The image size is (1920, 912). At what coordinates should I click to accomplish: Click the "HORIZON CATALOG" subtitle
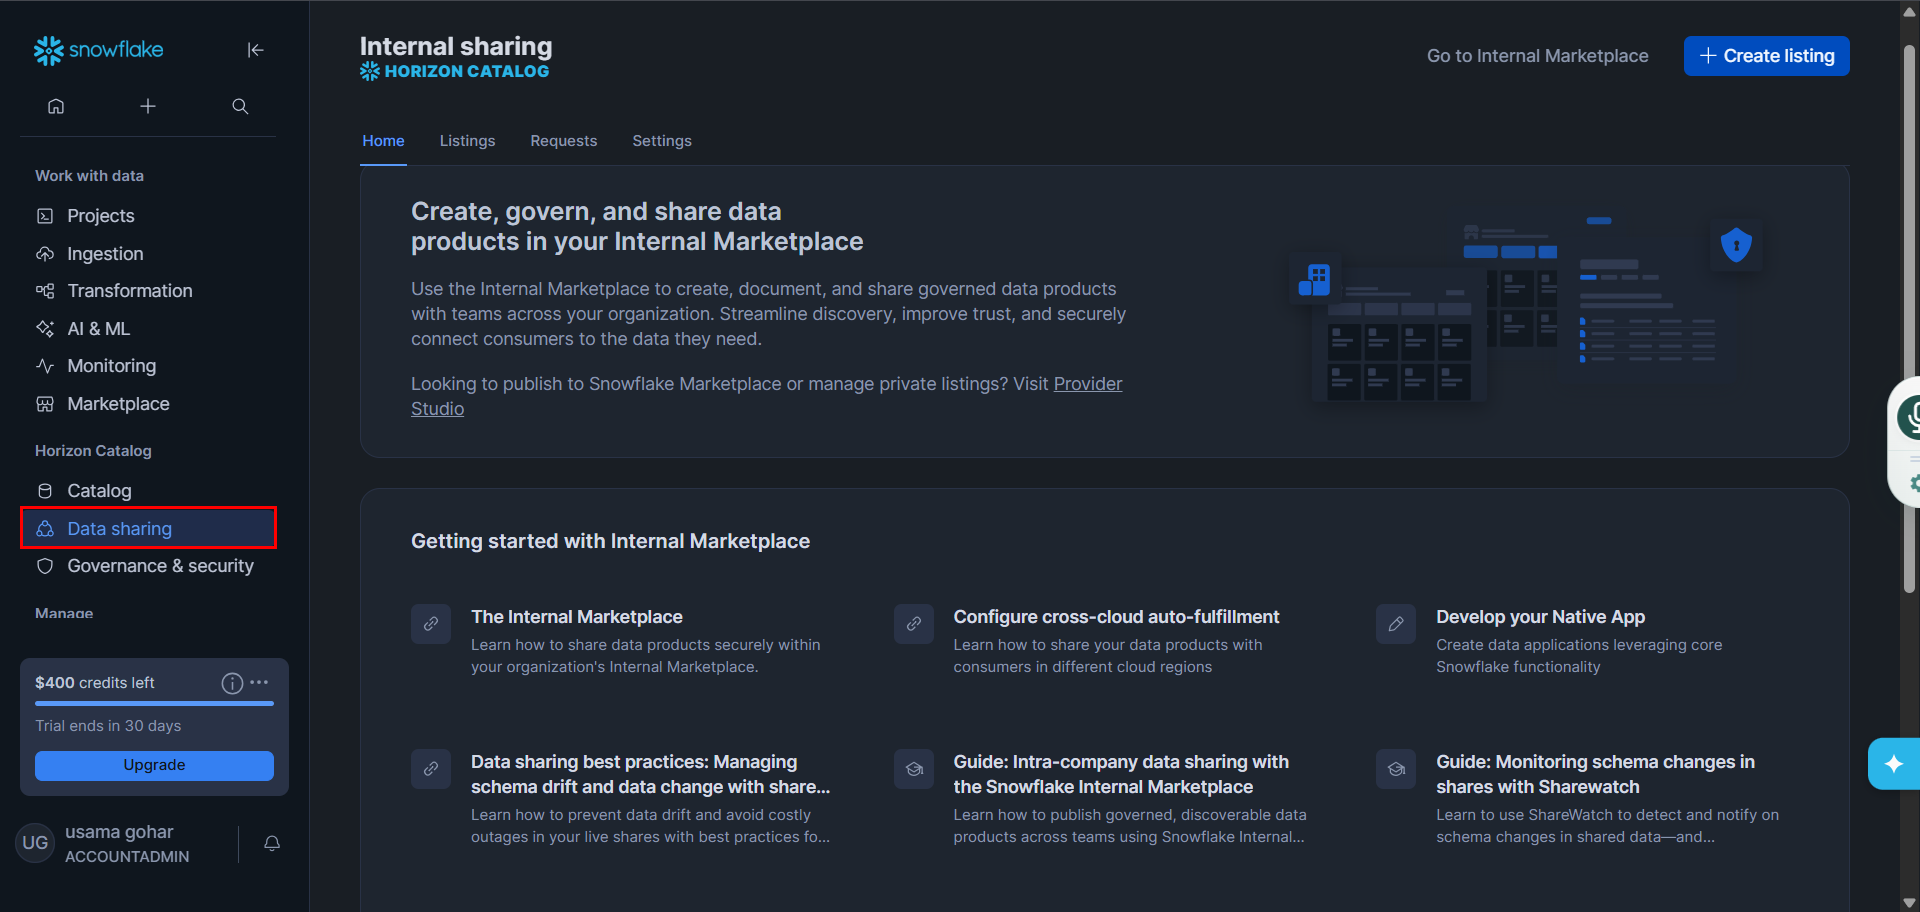tap(467, 72)
